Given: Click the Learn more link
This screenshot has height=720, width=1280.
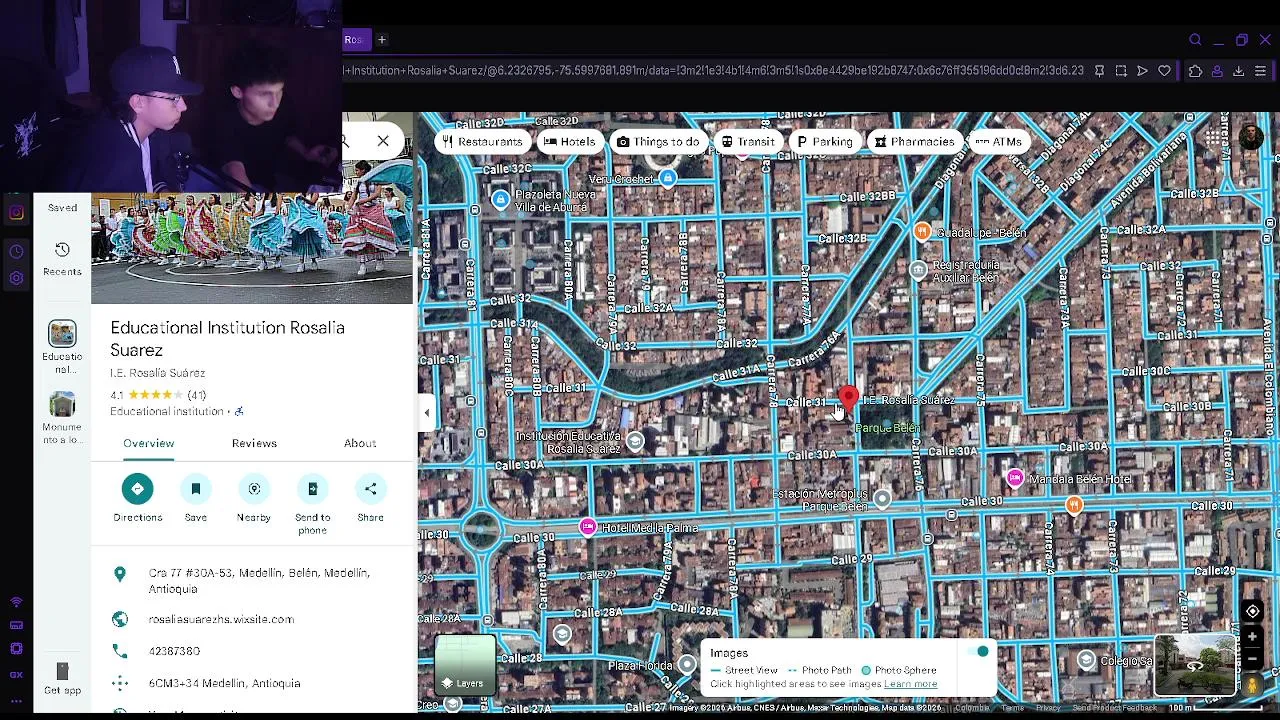Looking at the screenshot, I should pos(910,684).
